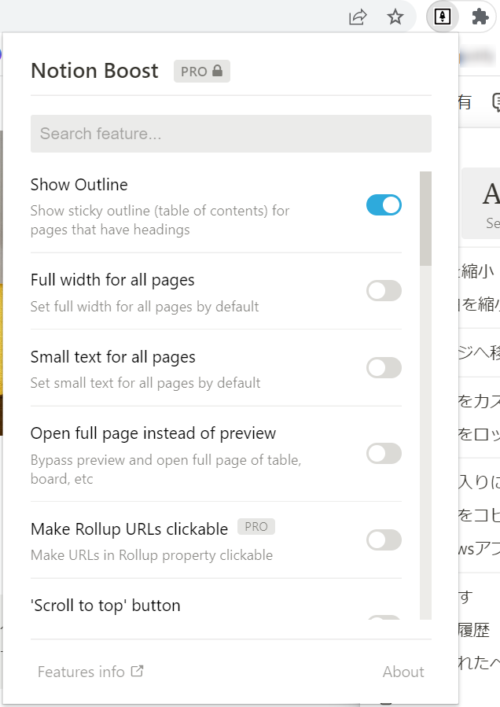Click the 'Show Outline' feature label
This screenshot has width=500, height=707.
[x=79, y=185]
